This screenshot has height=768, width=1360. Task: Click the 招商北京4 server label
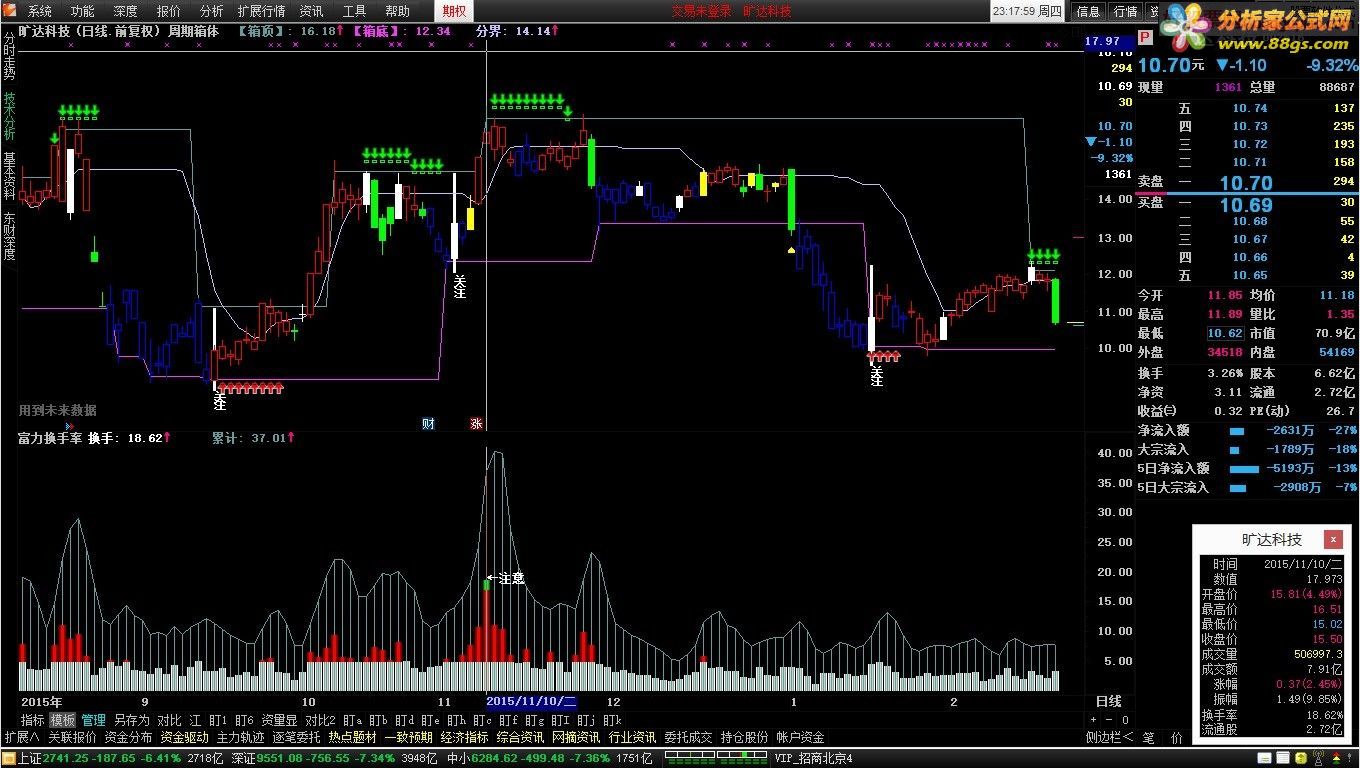tap(812, 759)
